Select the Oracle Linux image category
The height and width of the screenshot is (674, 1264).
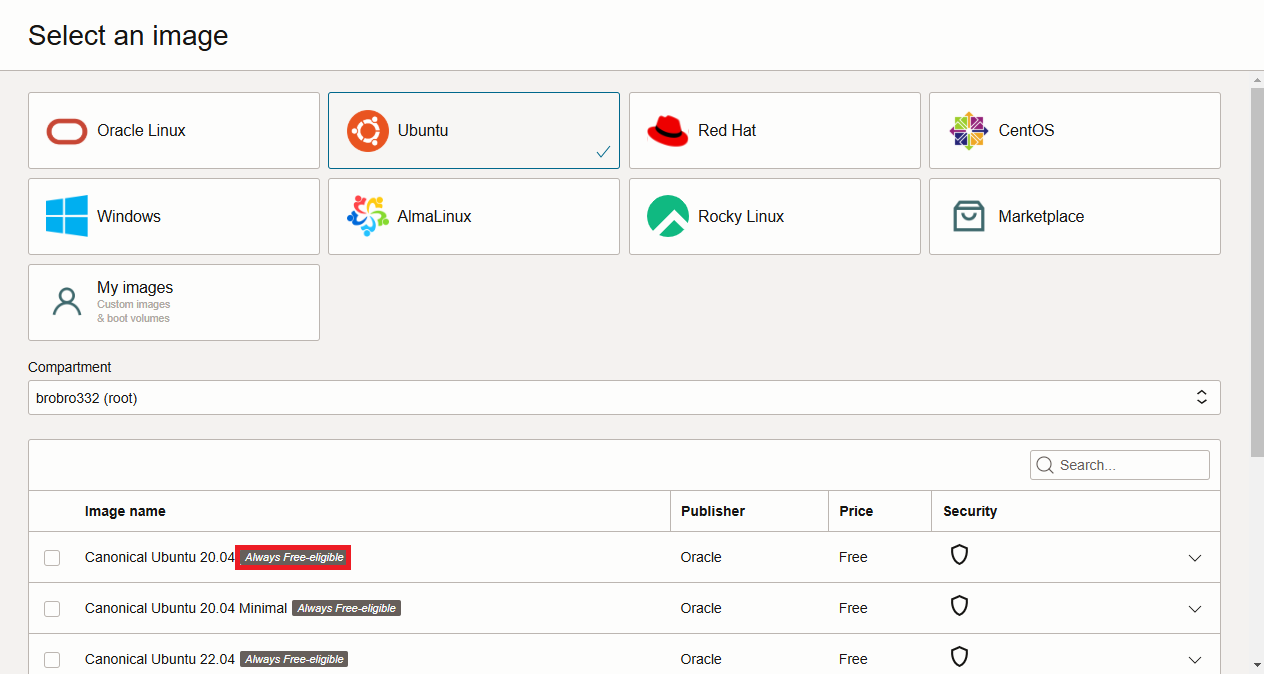click(174, 131)
